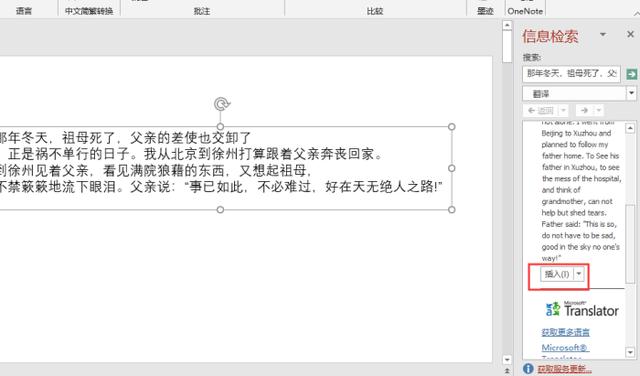640x376 pixels.
Task: Click the 比较 ribbon group label
Action: (375, 11)
